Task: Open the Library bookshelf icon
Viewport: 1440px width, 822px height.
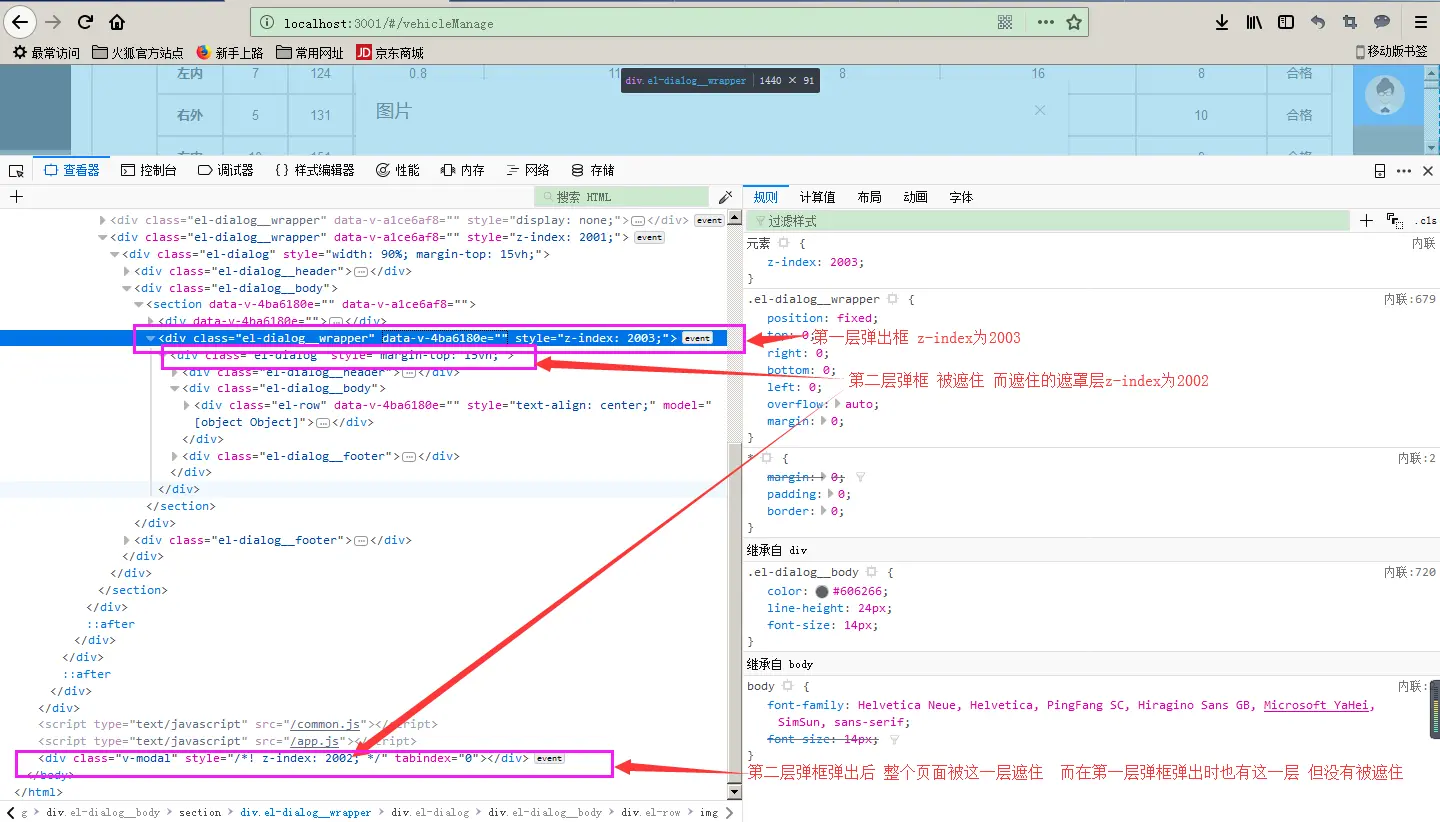Action: [1254, 22]
